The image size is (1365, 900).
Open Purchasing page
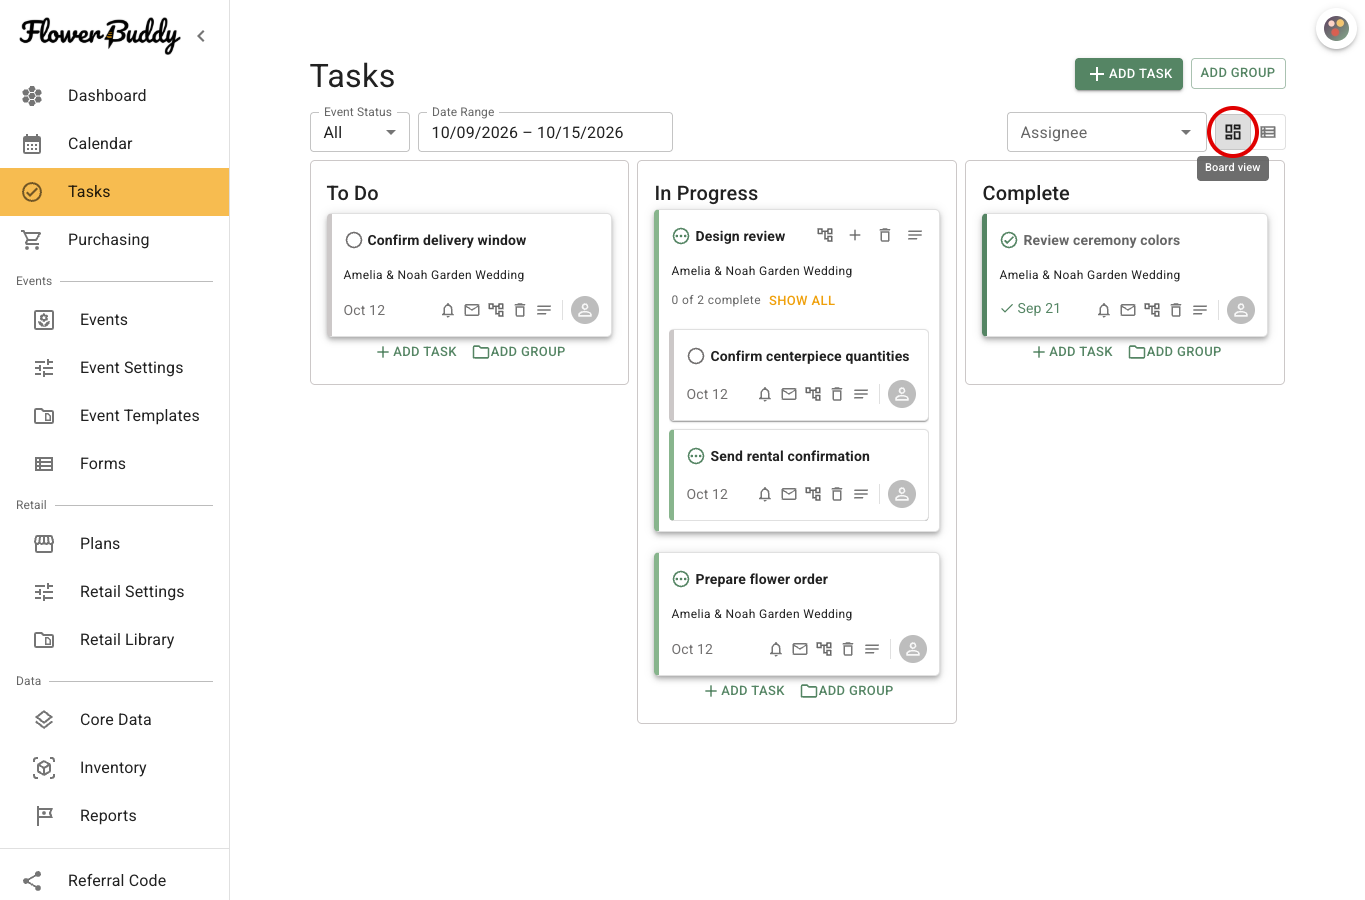coord(114,240)
